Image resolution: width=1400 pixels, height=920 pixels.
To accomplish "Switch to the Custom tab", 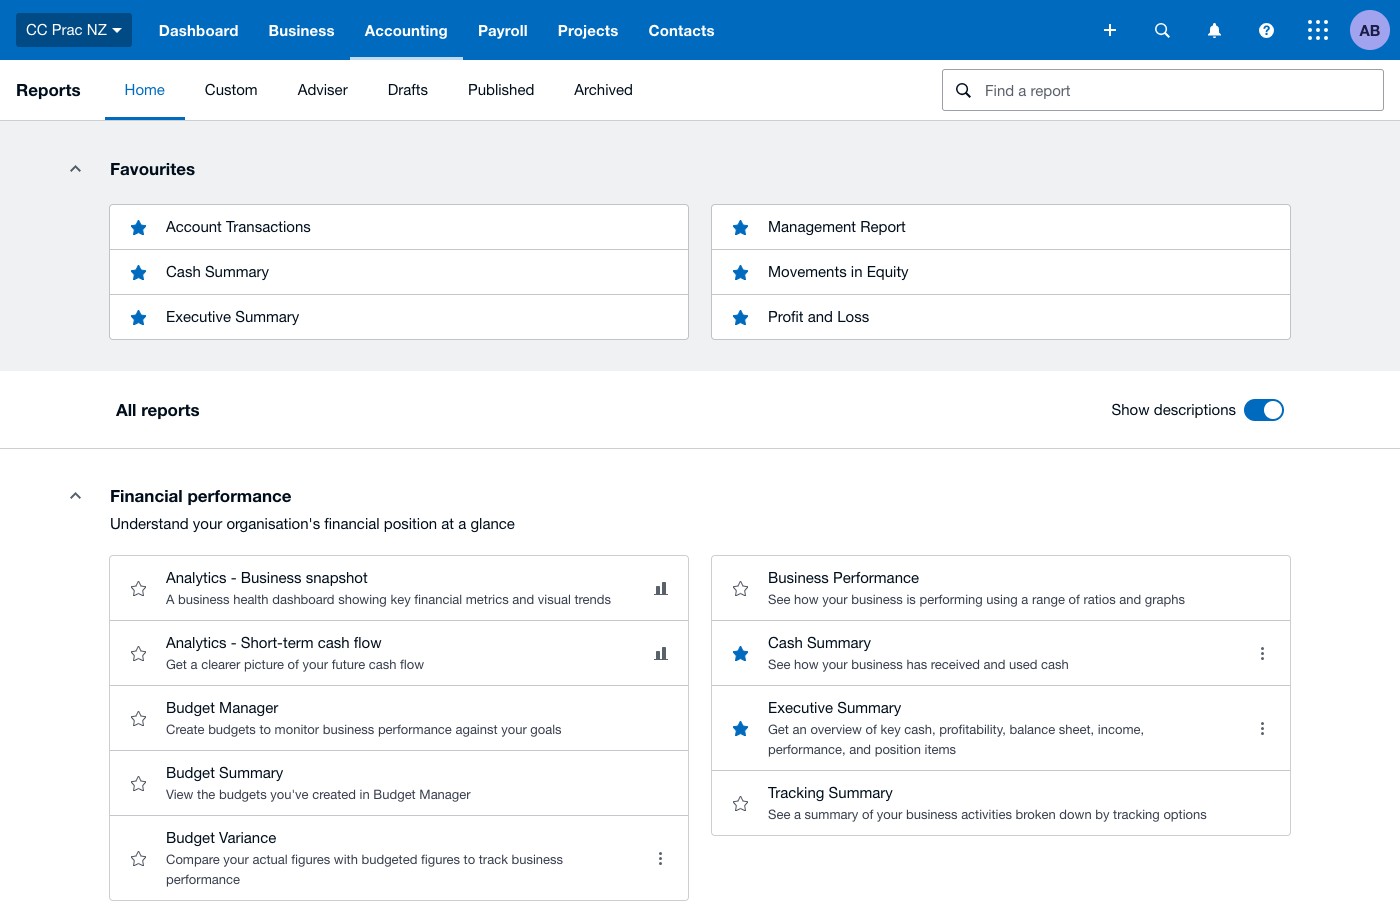I will tap(231, 90).
